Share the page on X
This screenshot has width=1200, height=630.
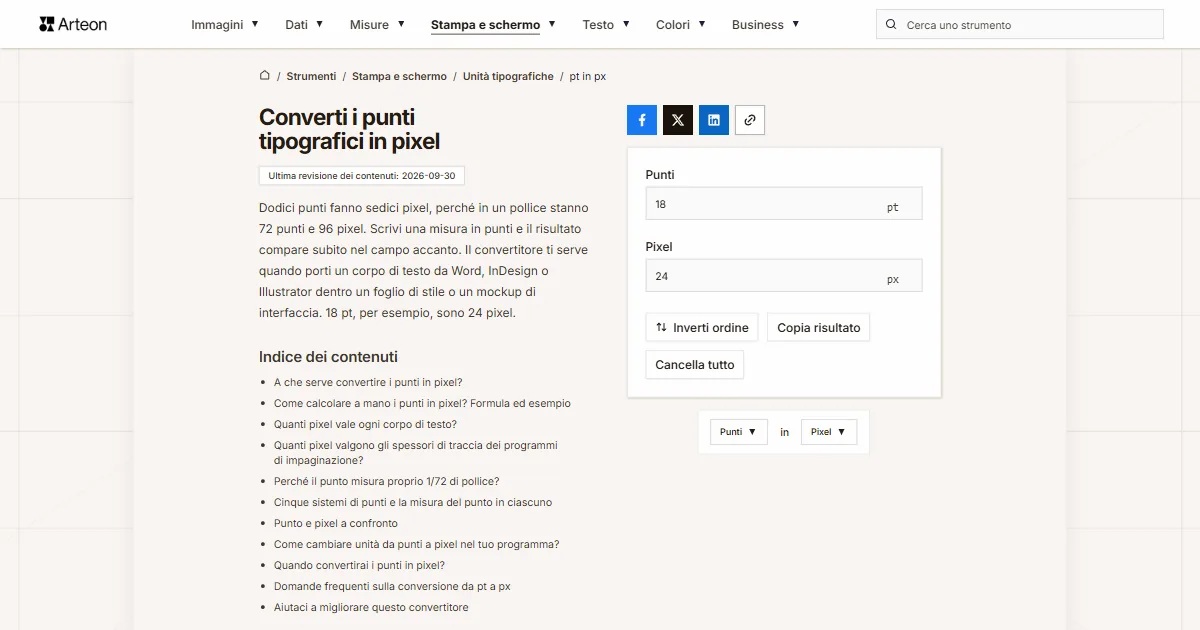click(x=678, y=120)
